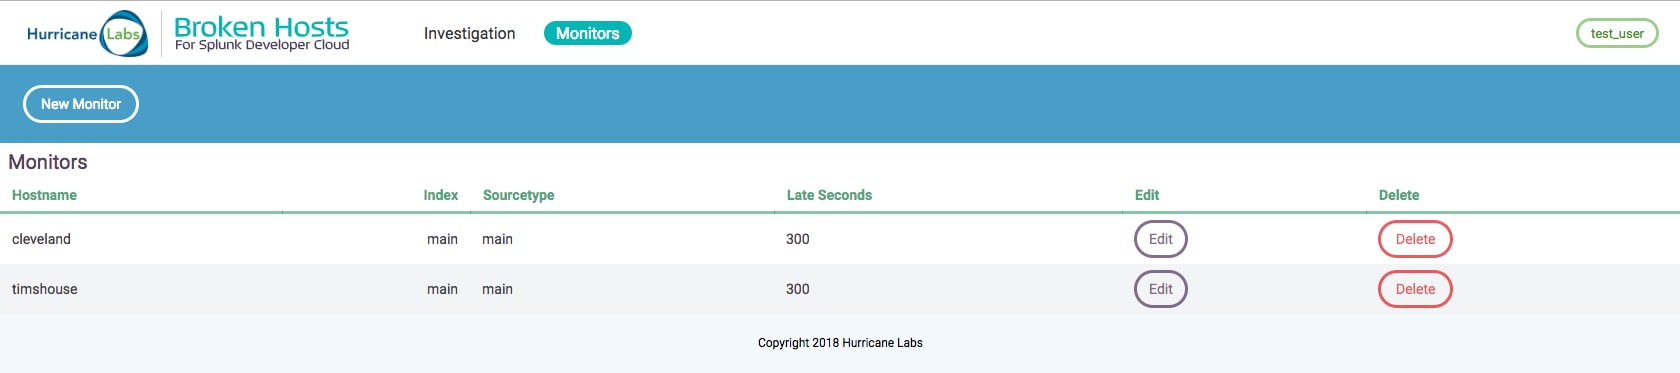1680x373 pixels.
Task: Open the test_user account menu
Action: point(1617,33)
